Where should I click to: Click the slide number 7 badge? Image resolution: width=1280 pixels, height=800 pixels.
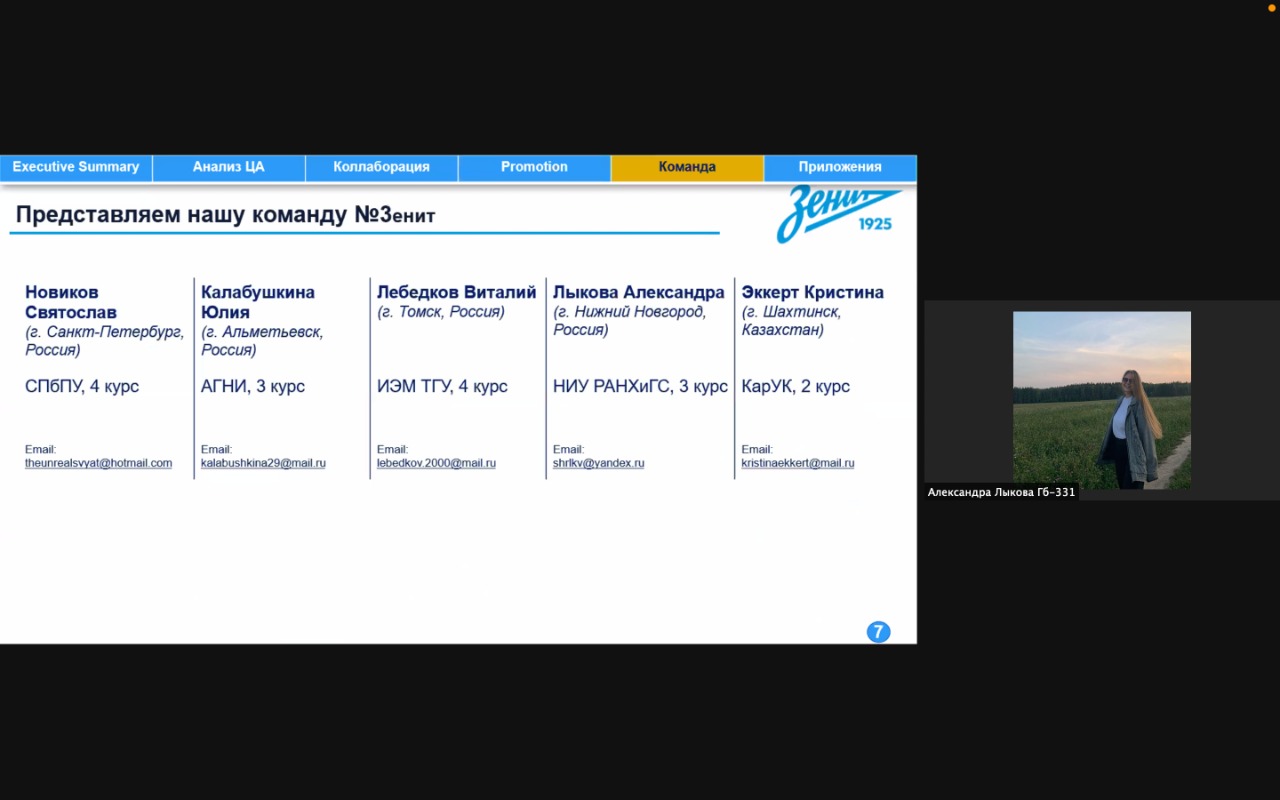pos(878,632)
